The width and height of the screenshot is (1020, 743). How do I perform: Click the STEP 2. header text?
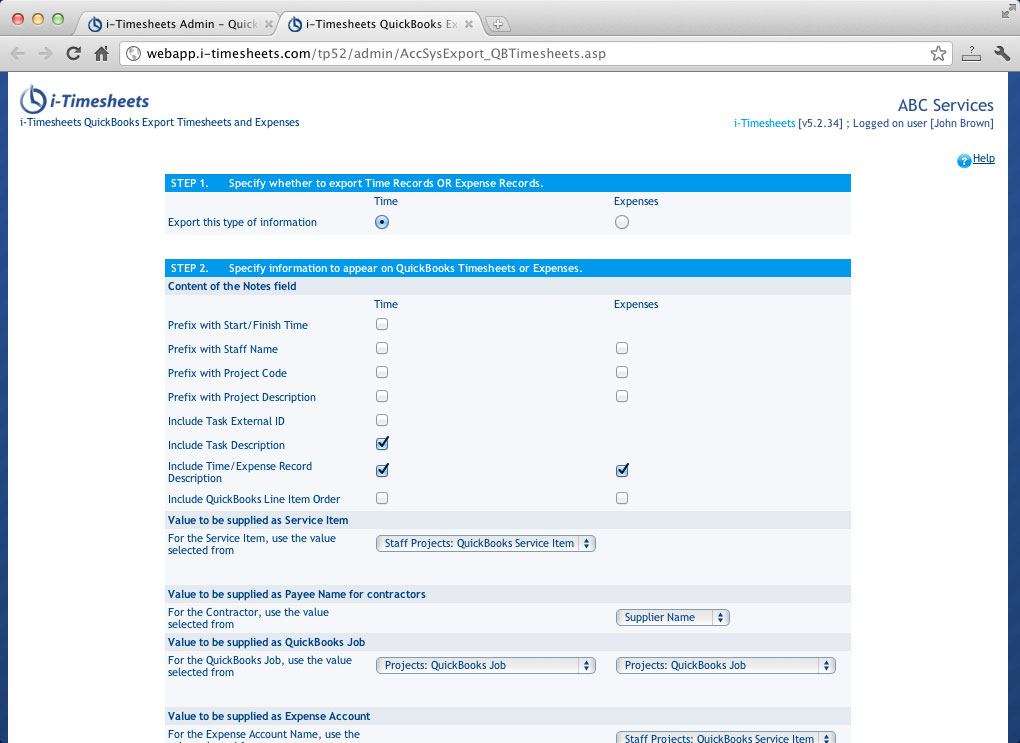pyautogui.click(x=189, y=268)
